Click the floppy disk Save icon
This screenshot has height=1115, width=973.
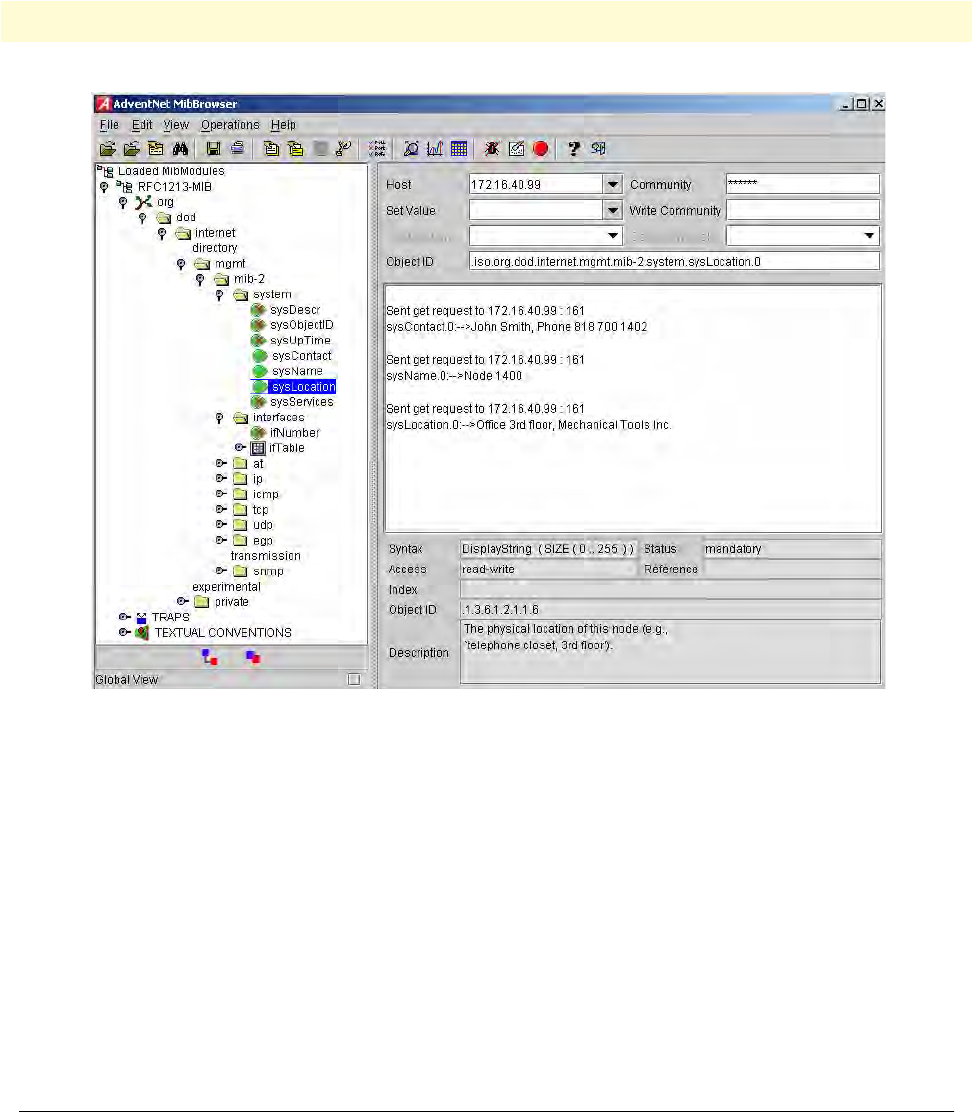[x=213, y=149]
